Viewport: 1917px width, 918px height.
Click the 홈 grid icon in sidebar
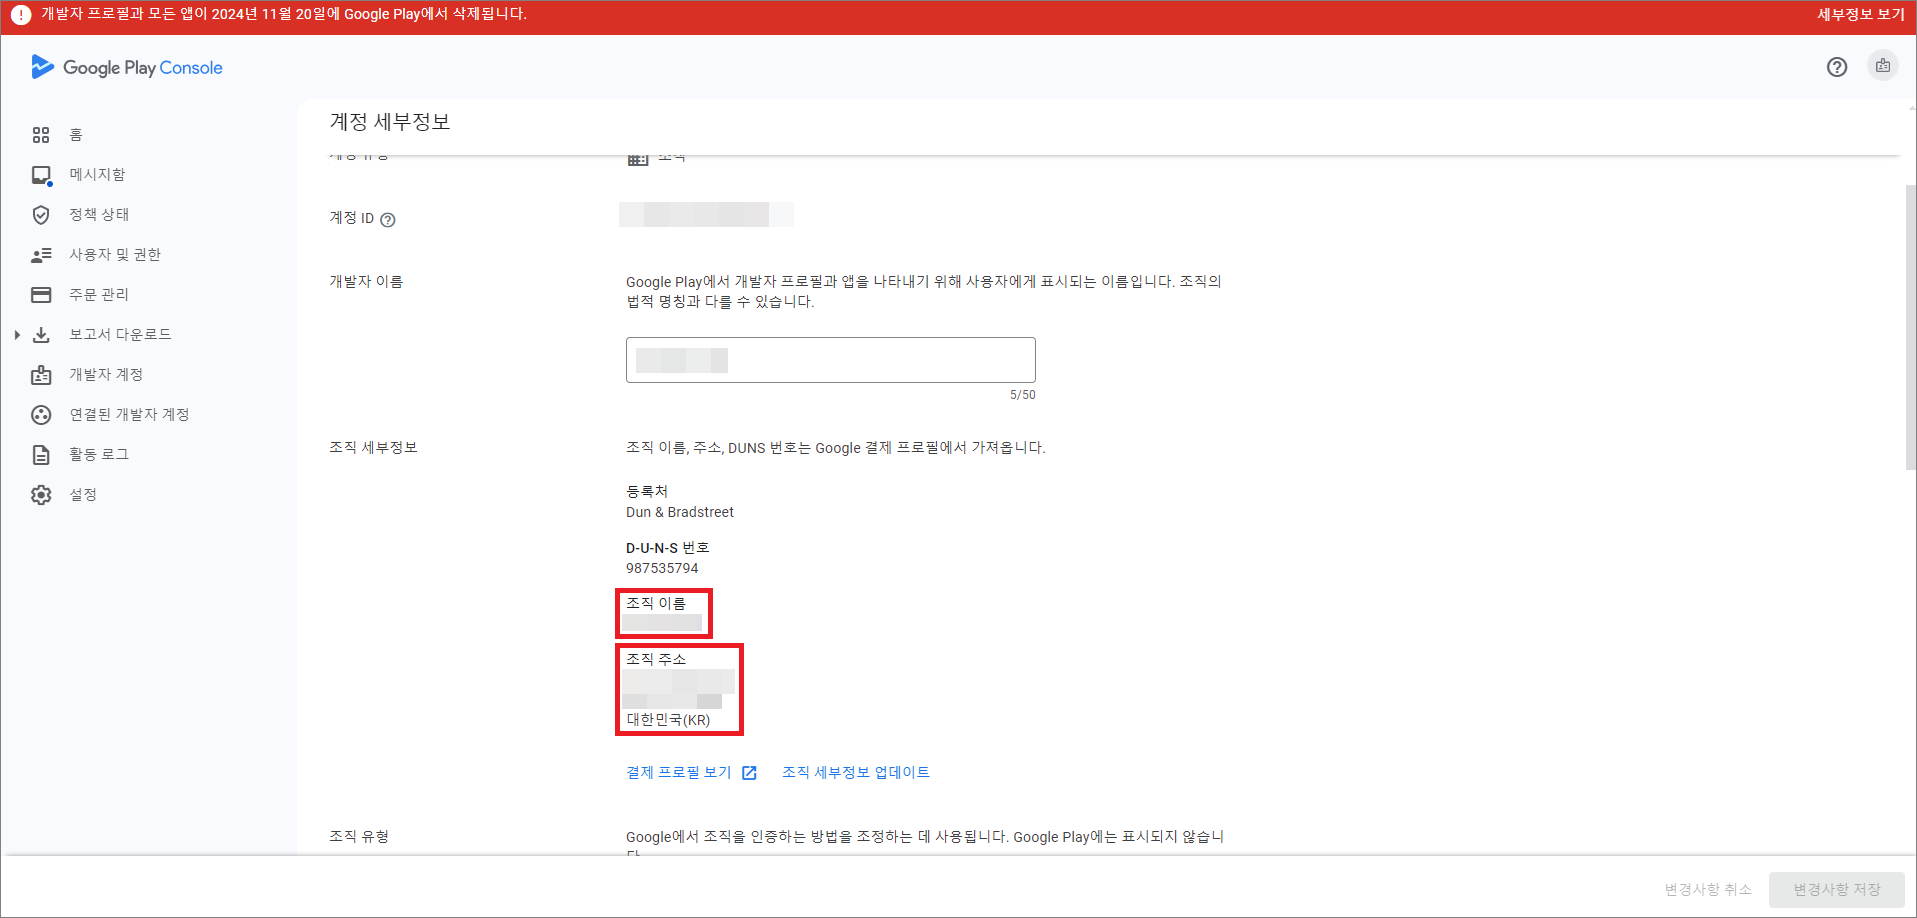(x=41, y=135)
